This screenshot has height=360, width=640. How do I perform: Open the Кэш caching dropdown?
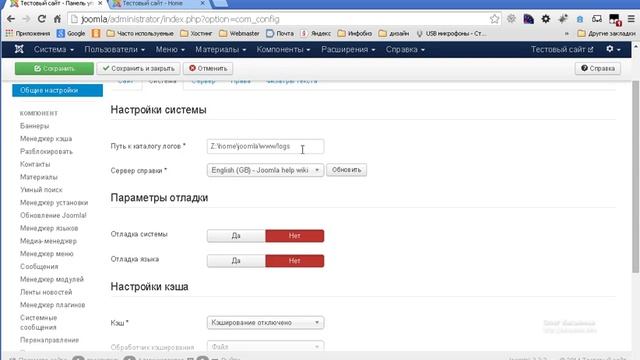(x=265, y=322)
